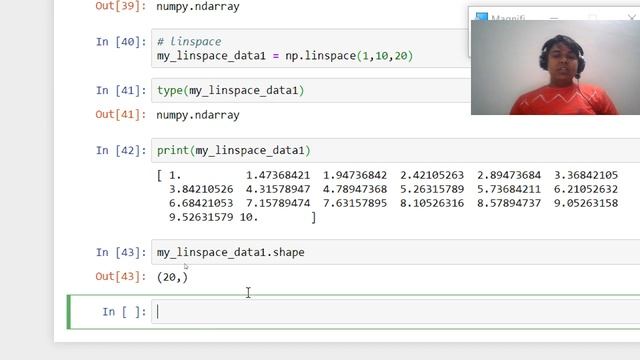Click numpy.ndarray output of Out[39]

pos(198,7)
